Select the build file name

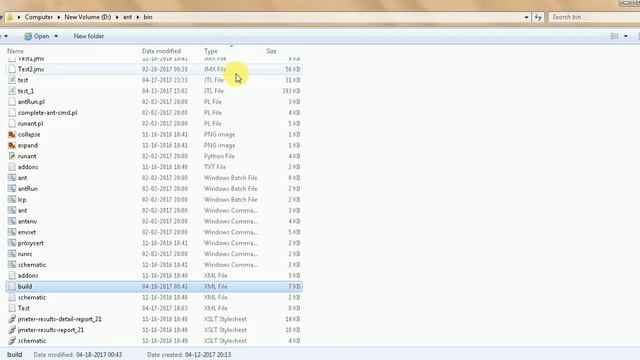click(x=25, y=287)
